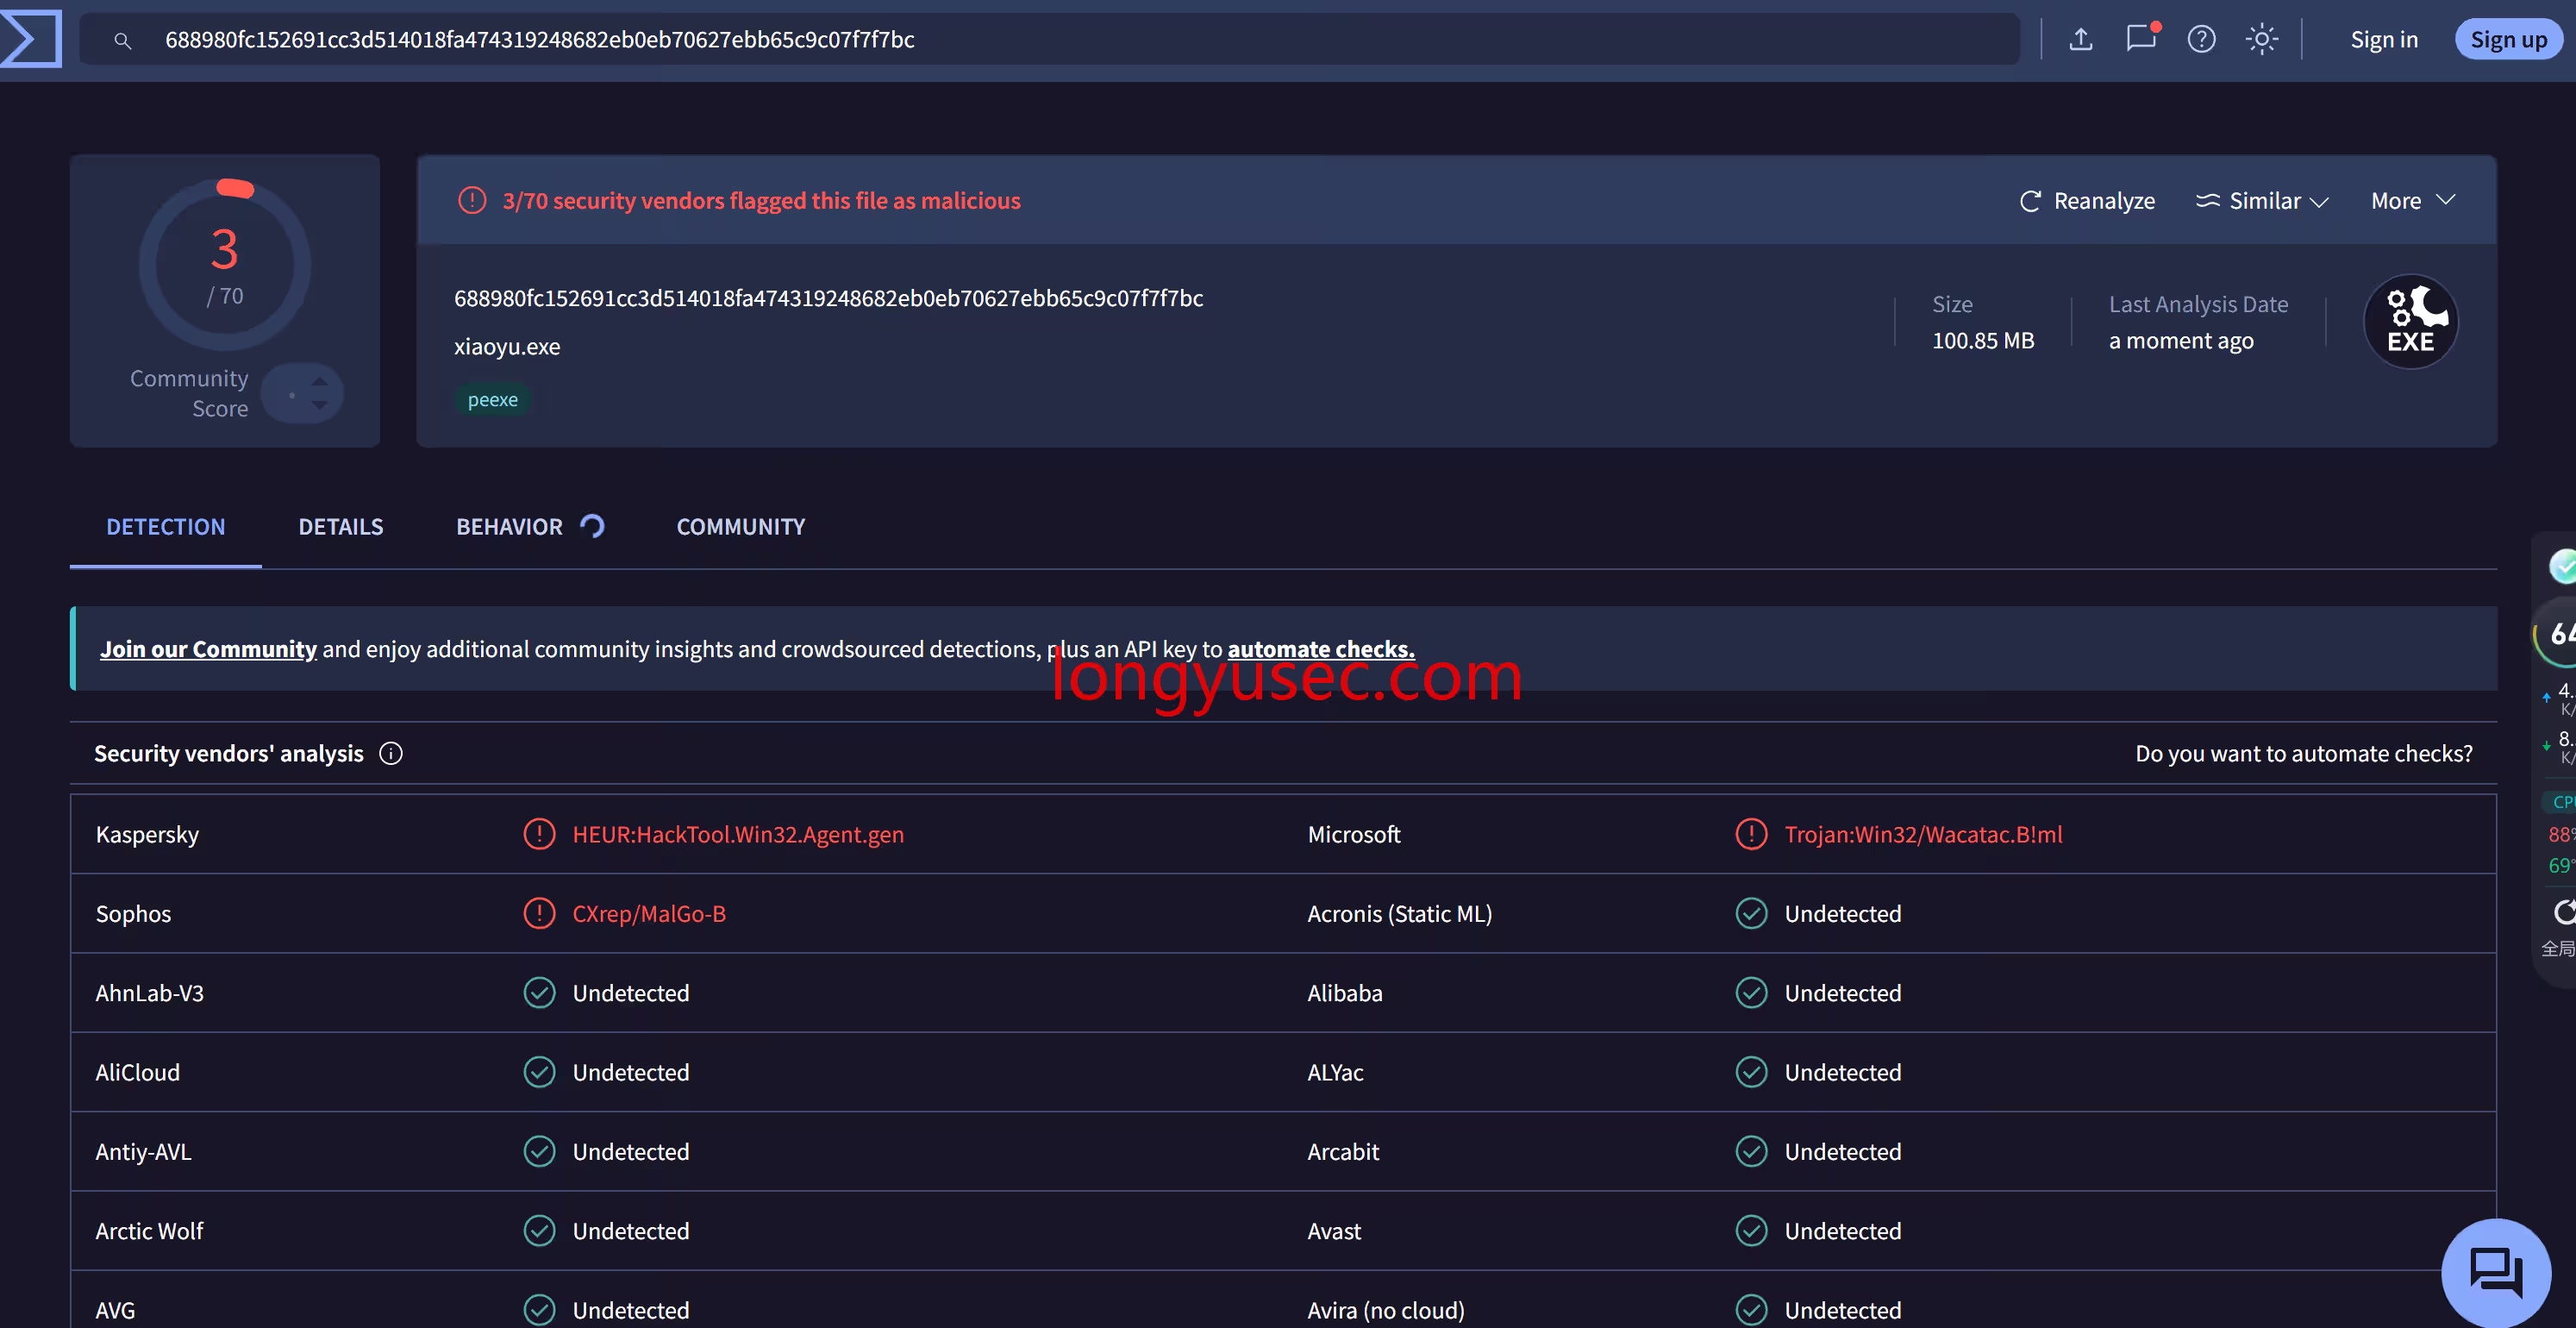
Task: Downvote the community score
Action: 319,405
